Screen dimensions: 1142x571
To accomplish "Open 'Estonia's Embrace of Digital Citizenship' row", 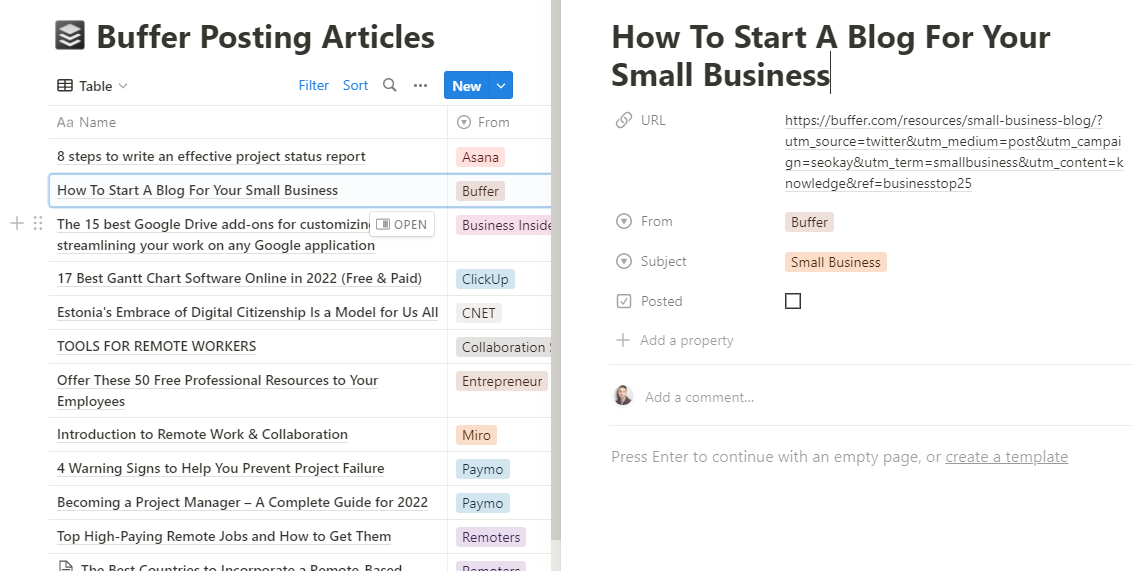I will 248,312.
